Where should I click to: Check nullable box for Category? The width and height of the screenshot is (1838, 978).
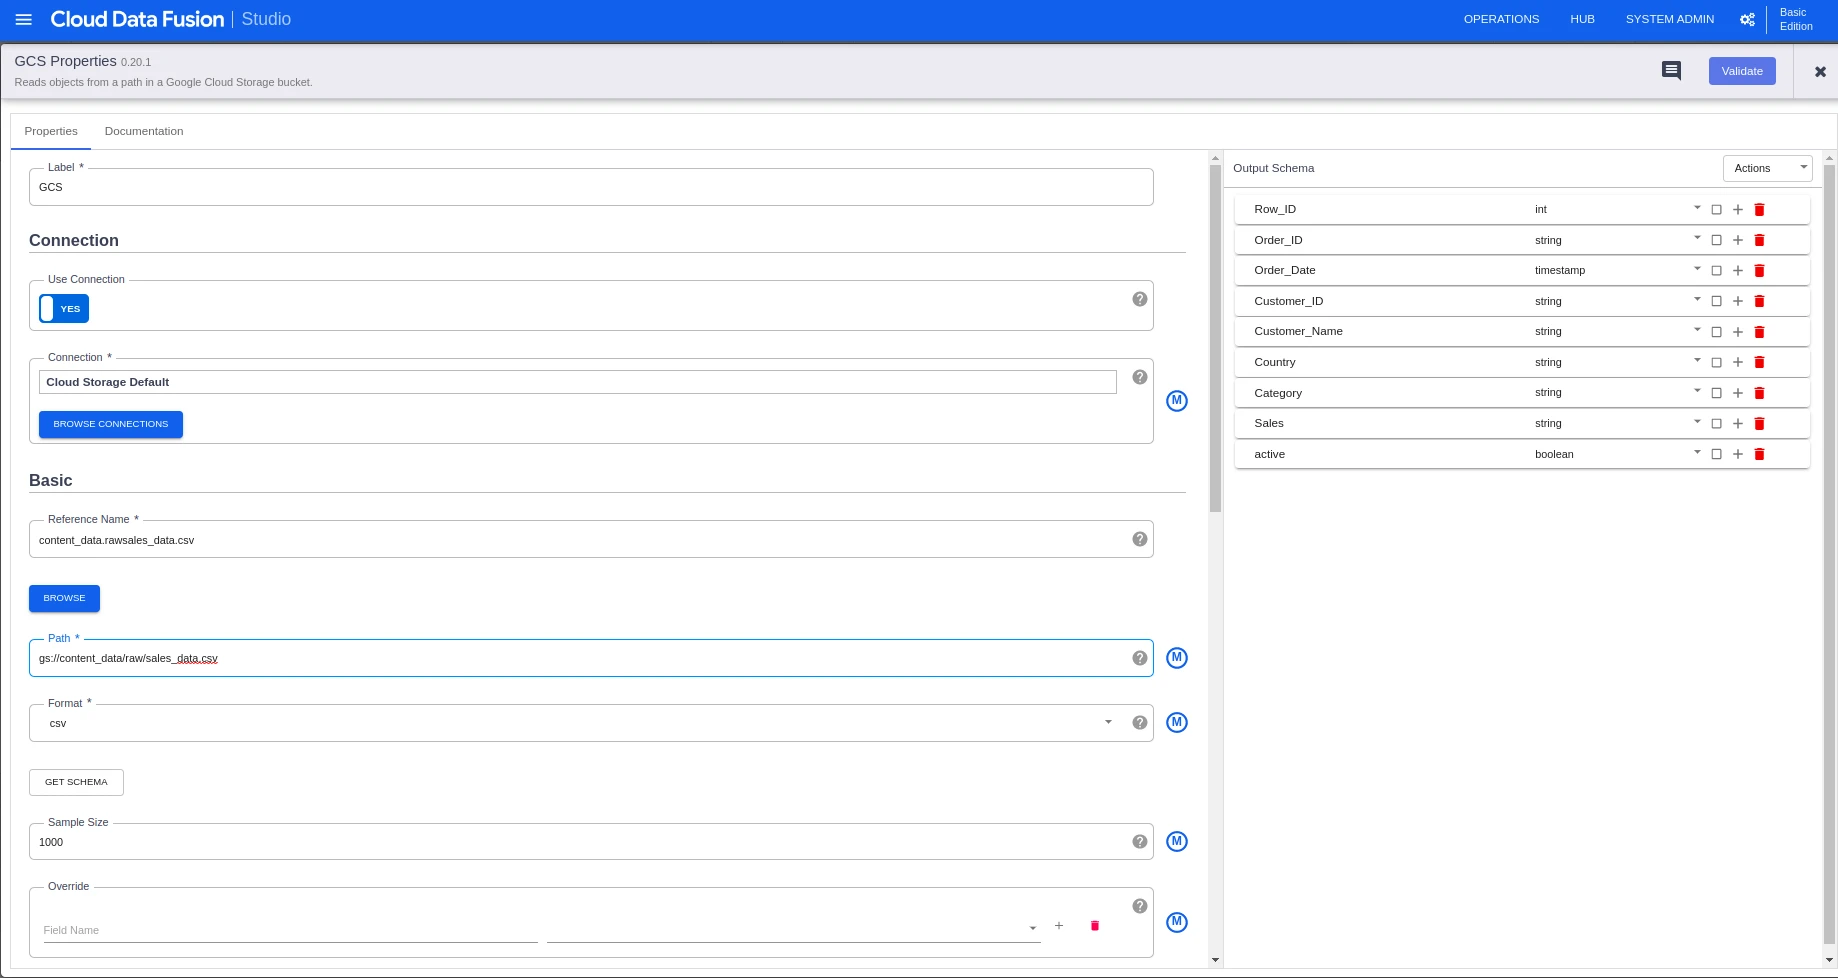click(x=1717, y=393)
